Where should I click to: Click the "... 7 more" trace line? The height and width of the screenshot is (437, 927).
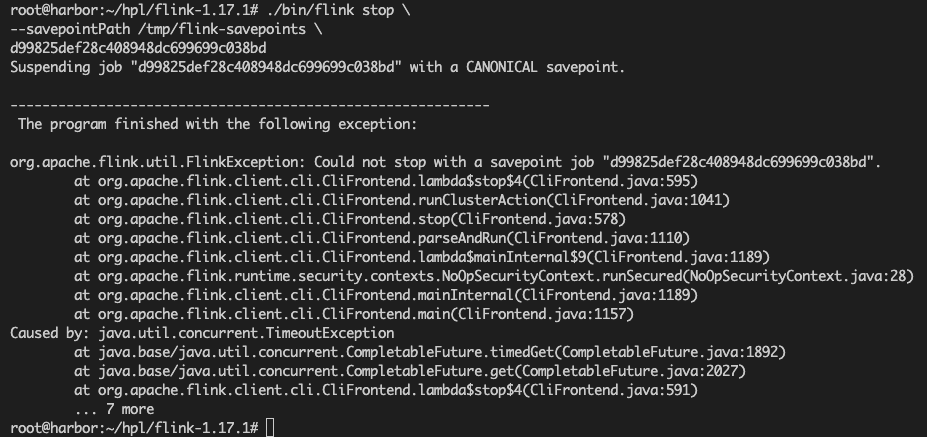click(114, 409)
